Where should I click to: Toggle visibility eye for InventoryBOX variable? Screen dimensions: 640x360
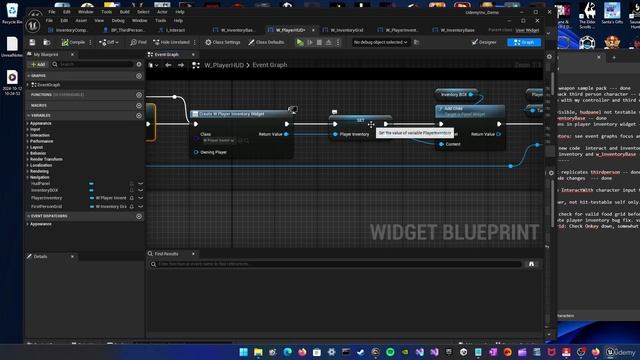click(140, 190)
